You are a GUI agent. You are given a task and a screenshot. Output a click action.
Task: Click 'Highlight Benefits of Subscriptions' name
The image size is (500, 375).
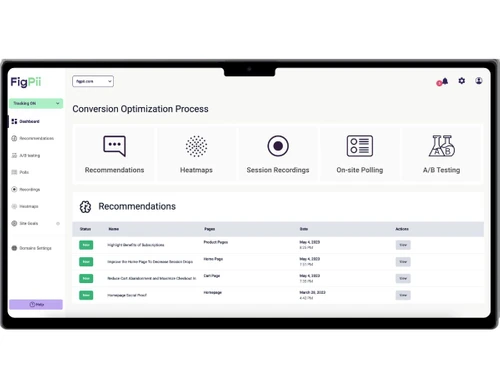(136, 245)
